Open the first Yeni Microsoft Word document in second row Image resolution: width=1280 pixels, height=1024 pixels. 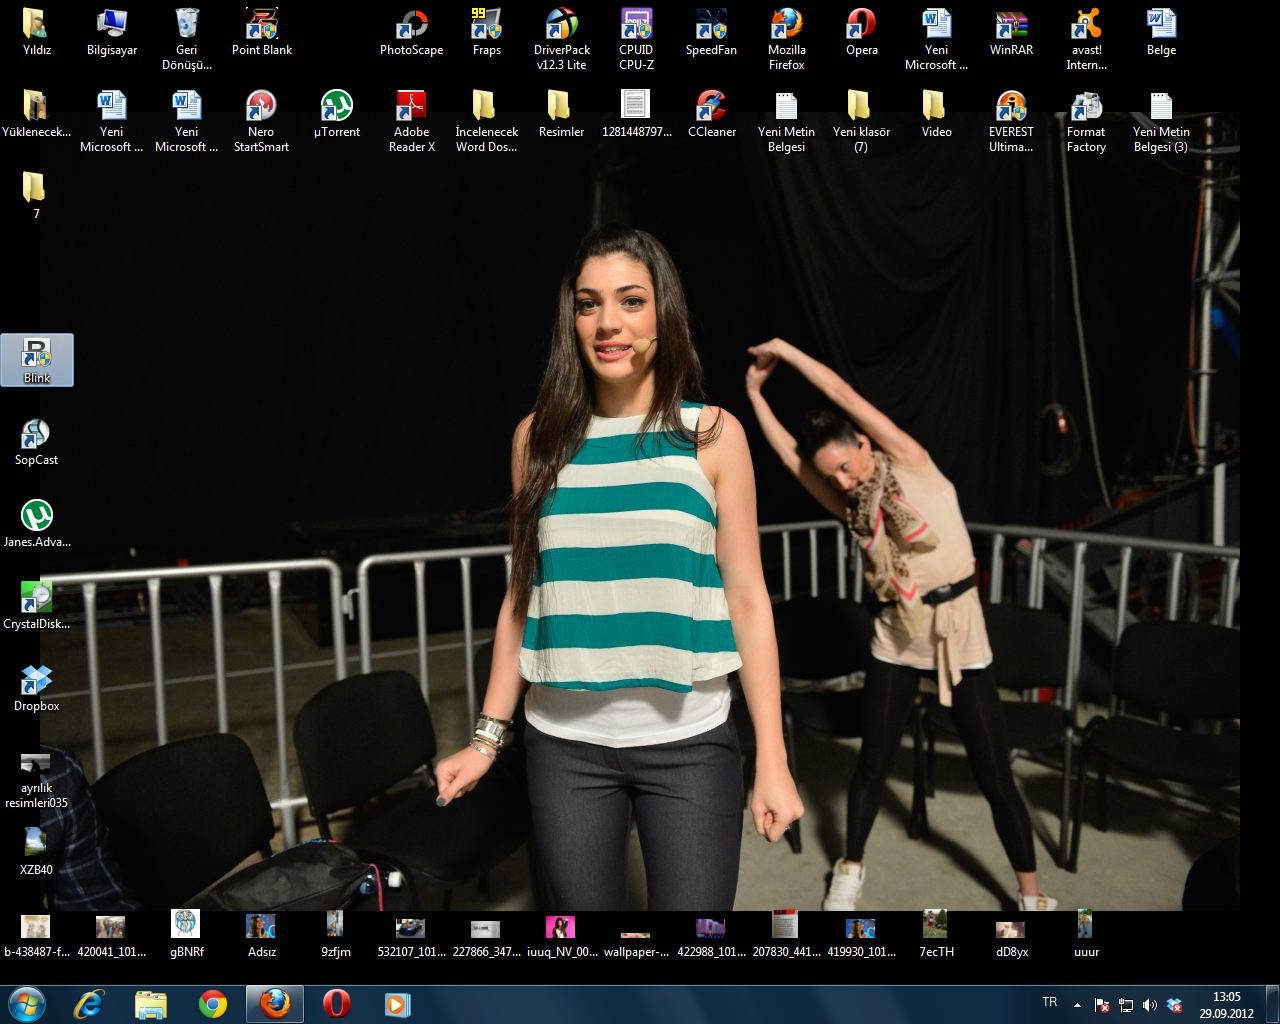pos(111,120)
